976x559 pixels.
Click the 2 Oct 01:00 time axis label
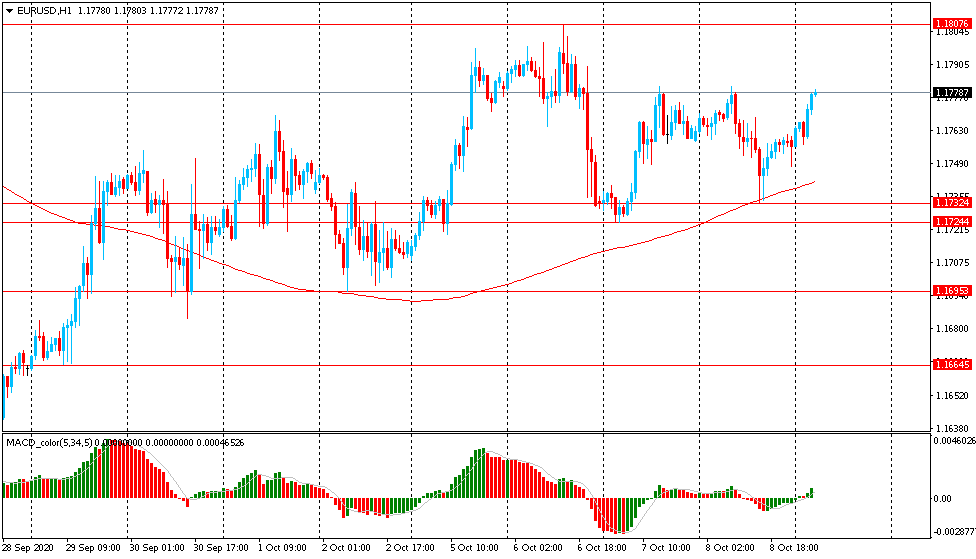pyautogui.click(x=346, y=548)
